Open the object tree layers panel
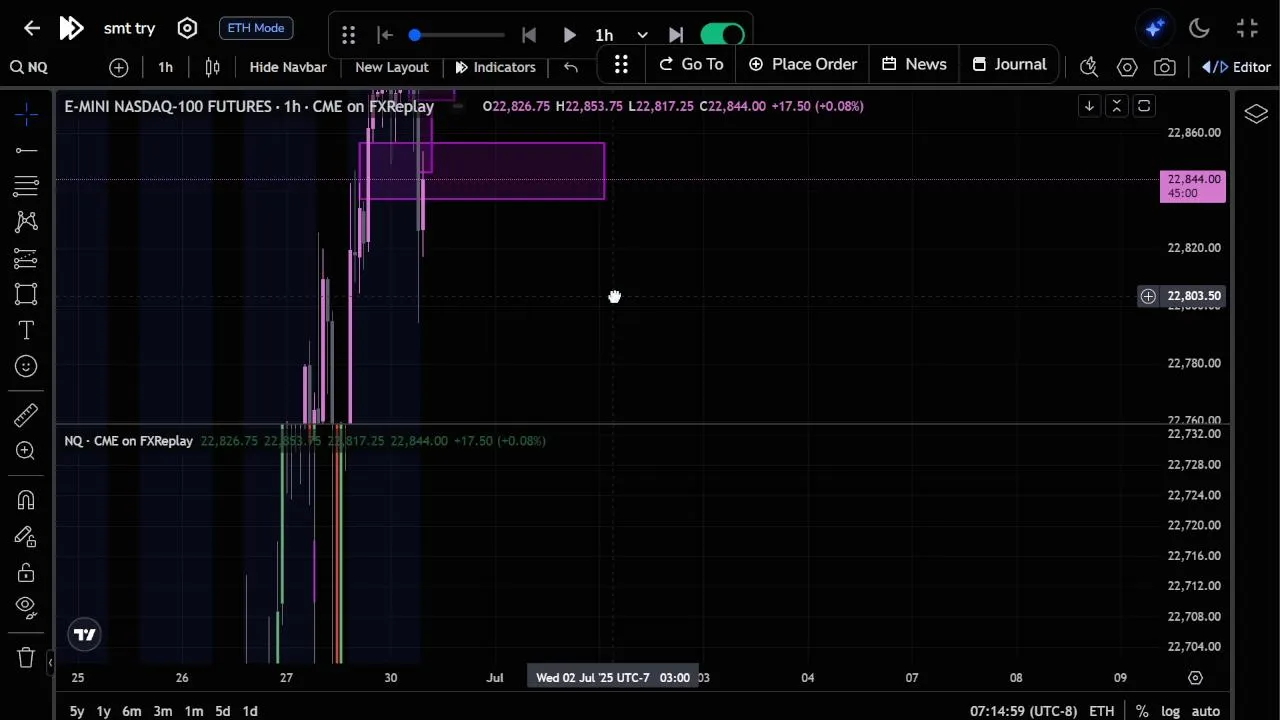The image size is (1280, 720). click(x=1256, y=114)
